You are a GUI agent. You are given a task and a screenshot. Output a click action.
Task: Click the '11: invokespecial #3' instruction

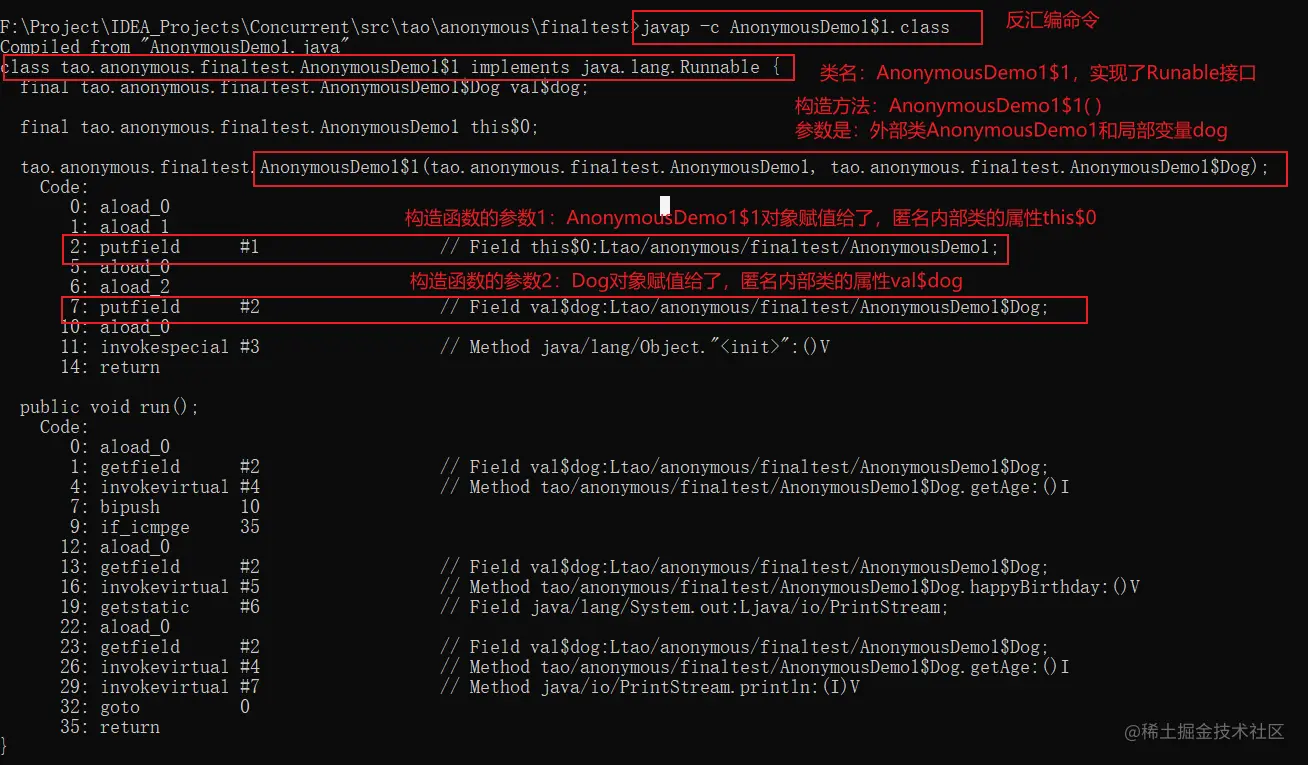[160, 347]
